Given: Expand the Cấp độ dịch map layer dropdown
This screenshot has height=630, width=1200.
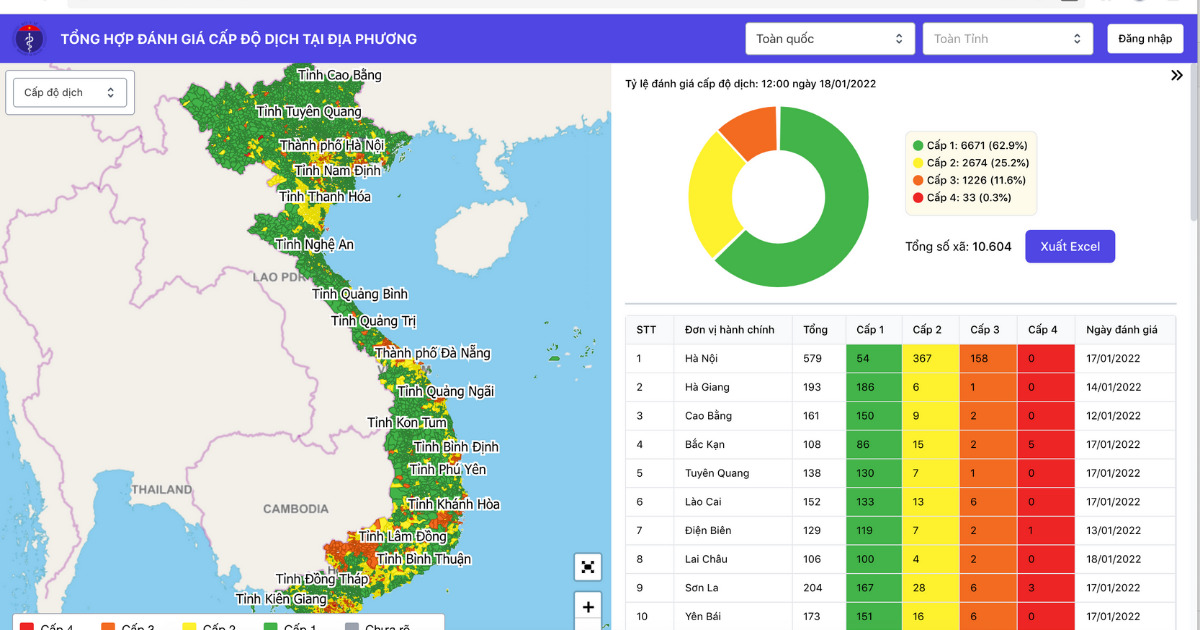Looking at the screenshot, I should pyautogui.click(x=69, y=93).
